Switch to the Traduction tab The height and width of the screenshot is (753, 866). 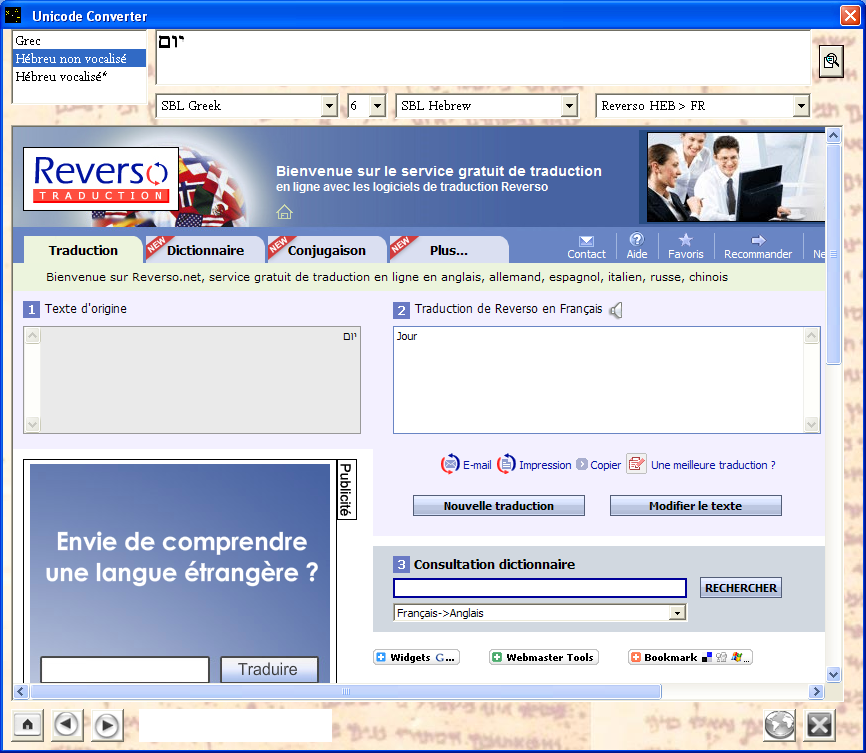83,250
